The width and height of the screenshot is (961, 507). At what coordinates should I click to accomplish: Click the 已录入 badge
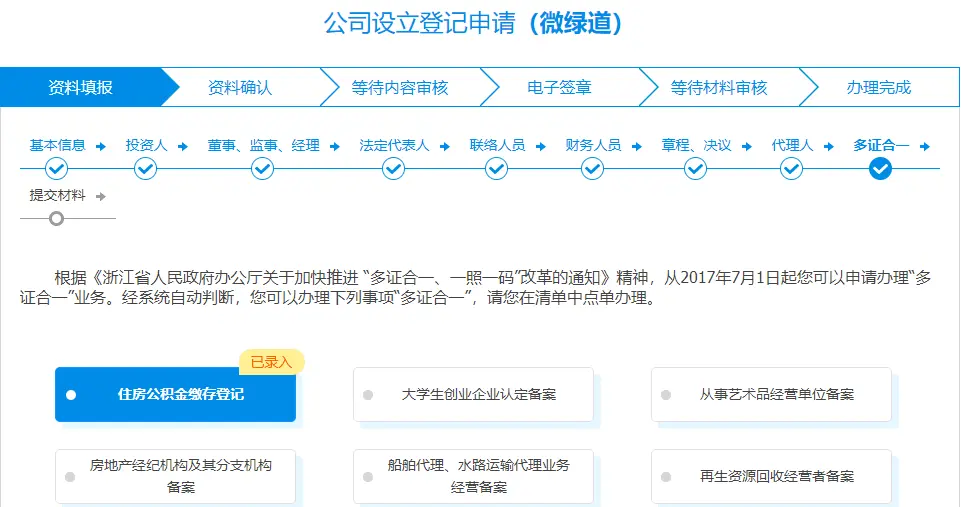272,362
